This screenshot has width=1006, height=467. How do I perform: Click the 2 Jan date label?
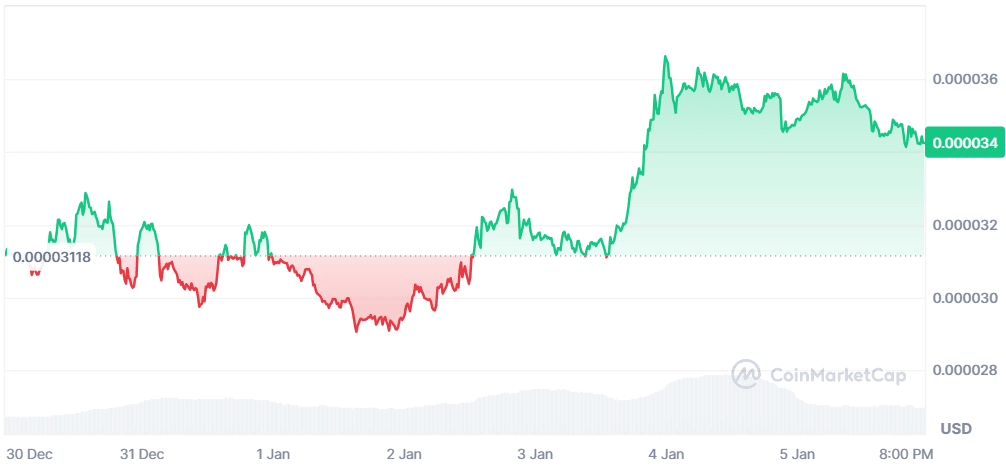(404, 454)
